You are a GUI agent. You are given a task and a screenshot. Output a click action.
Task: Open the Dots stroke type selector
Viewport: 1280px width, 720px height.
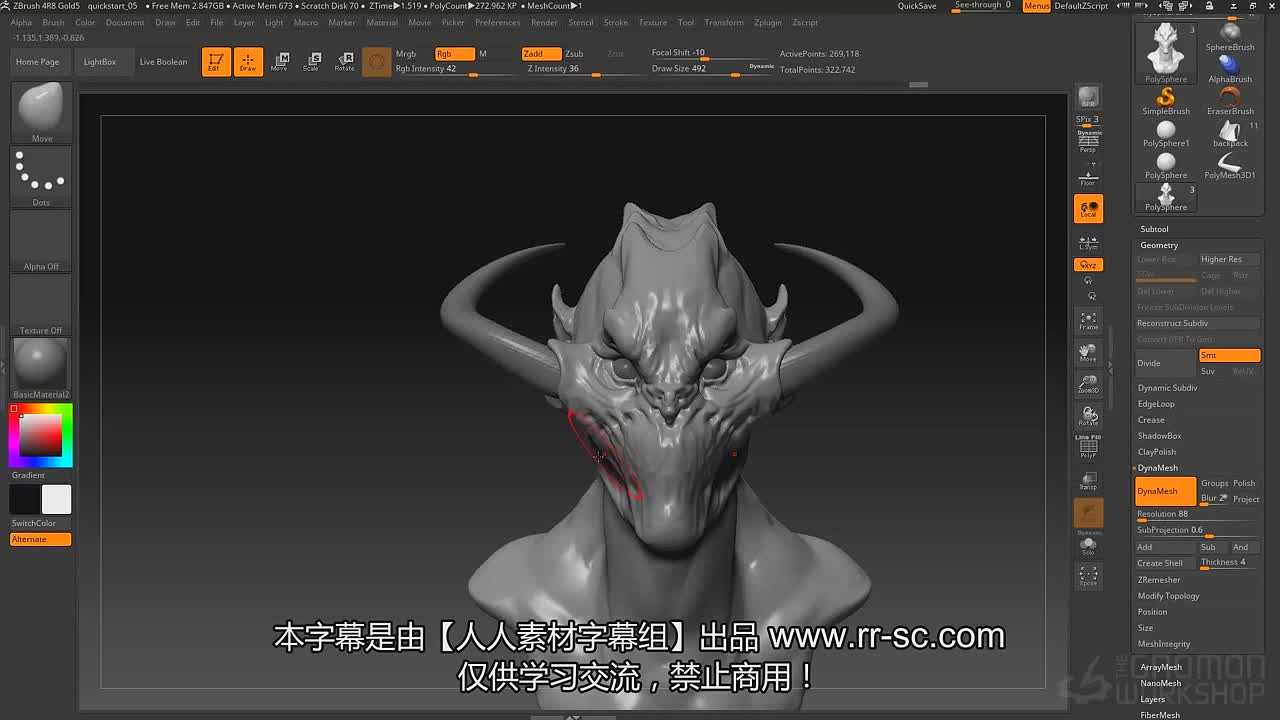coord(41,177)
